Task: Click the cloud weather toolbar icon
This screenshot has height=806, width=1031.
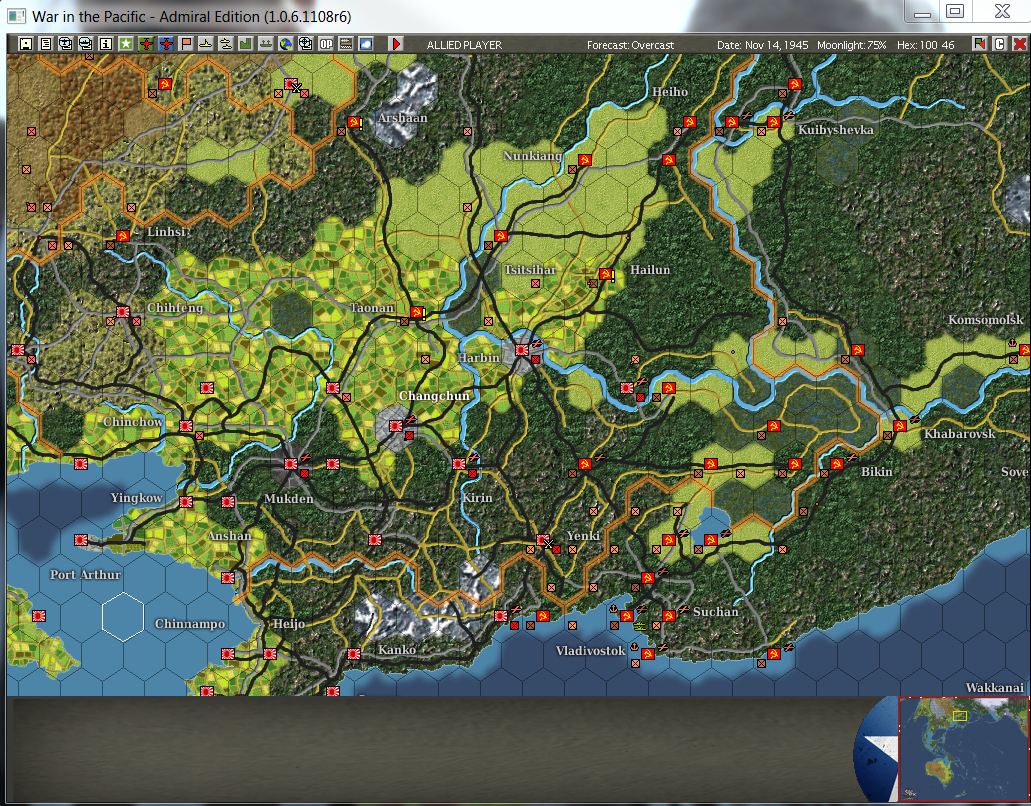Action: 366,44
